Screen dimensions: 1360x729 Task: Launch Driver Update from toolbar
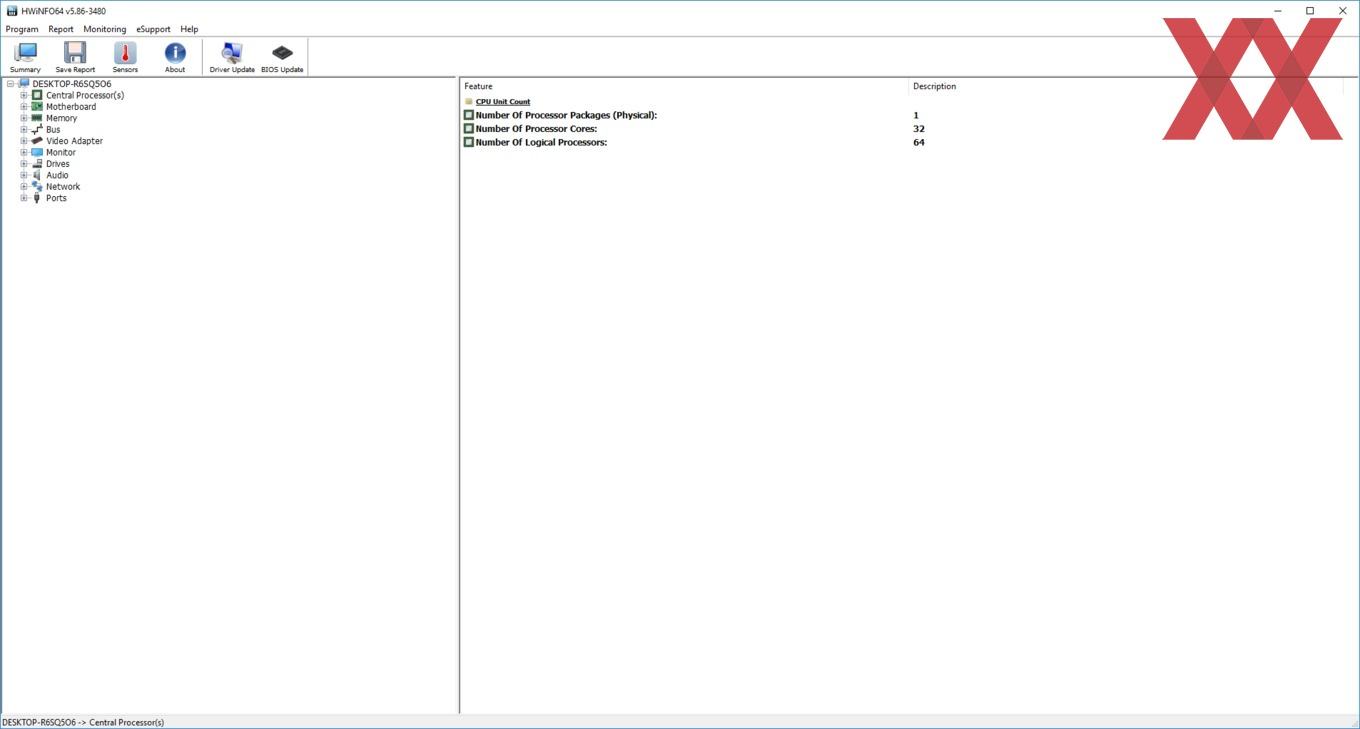(x=232, y=53)
